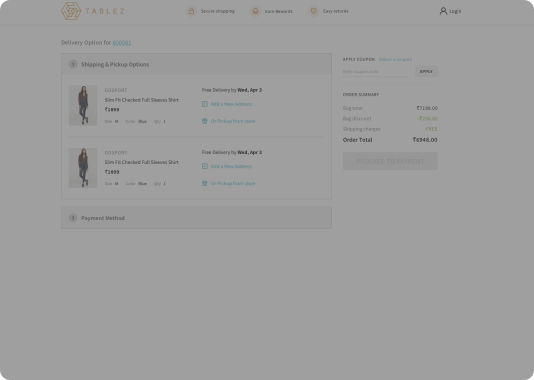
Task: Click the Earn Rewards label
Action: tap(279, 11)
